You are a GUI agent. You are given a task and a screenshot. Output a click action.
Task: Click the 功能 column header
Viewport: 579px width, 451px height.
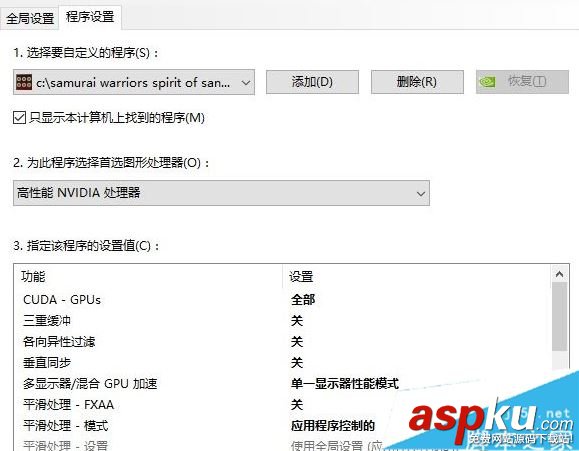pos(34,276)
